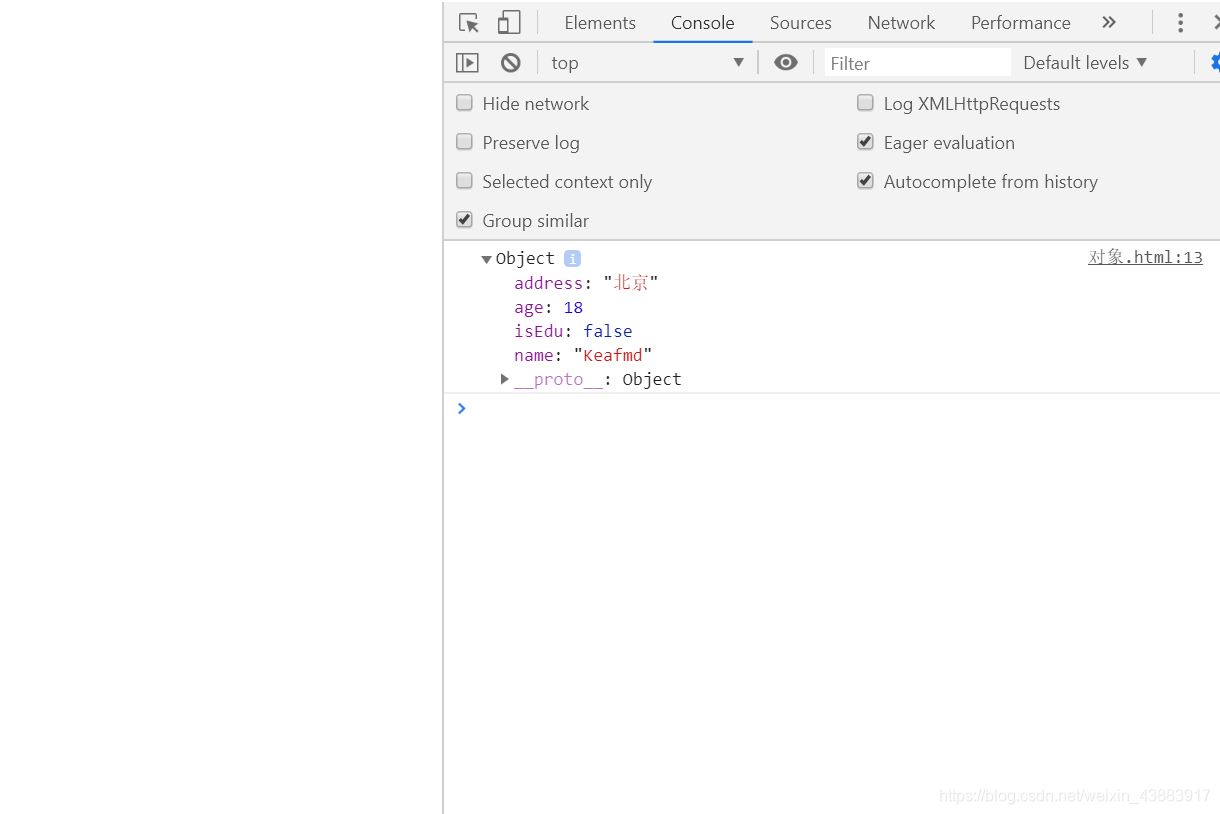Clear the console icon
This screenshot has height=814, width=1220.
511,63
